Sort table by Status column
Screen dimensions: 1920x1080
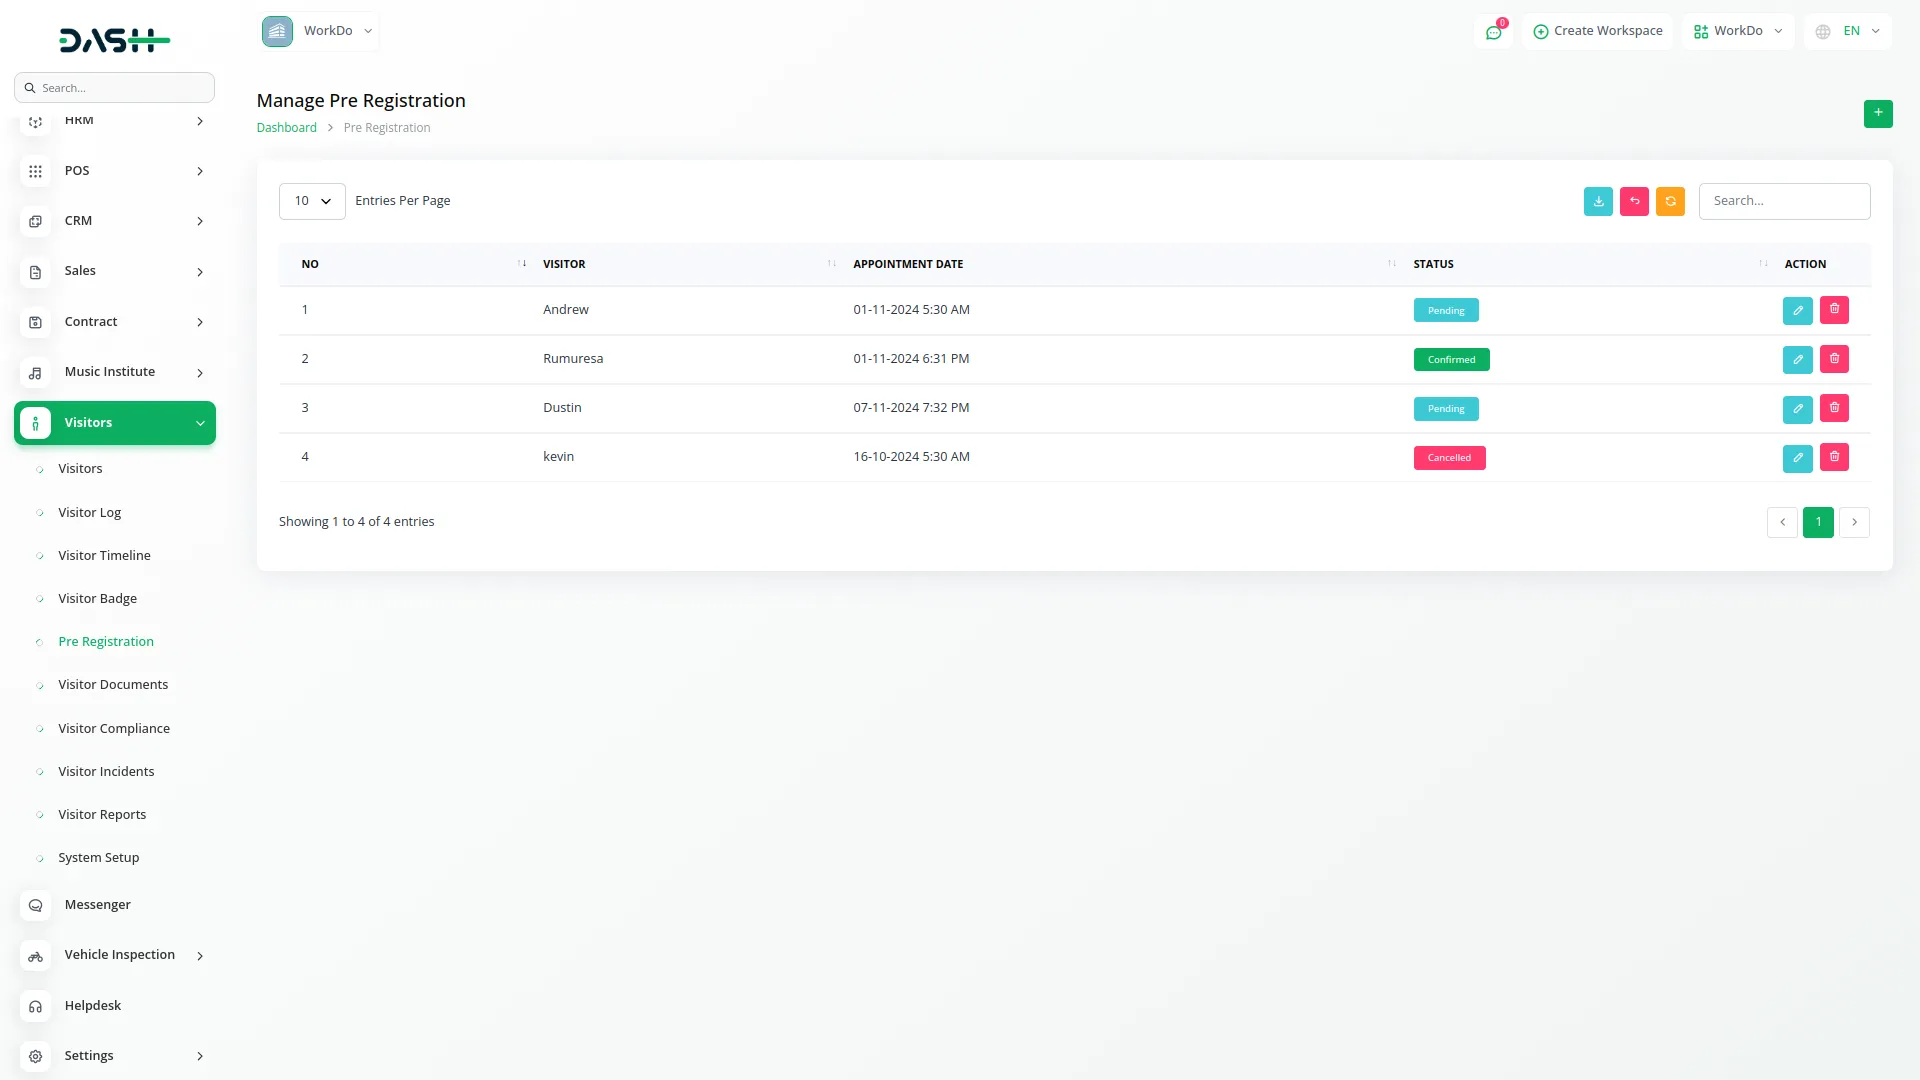[x=1433, y=264]
